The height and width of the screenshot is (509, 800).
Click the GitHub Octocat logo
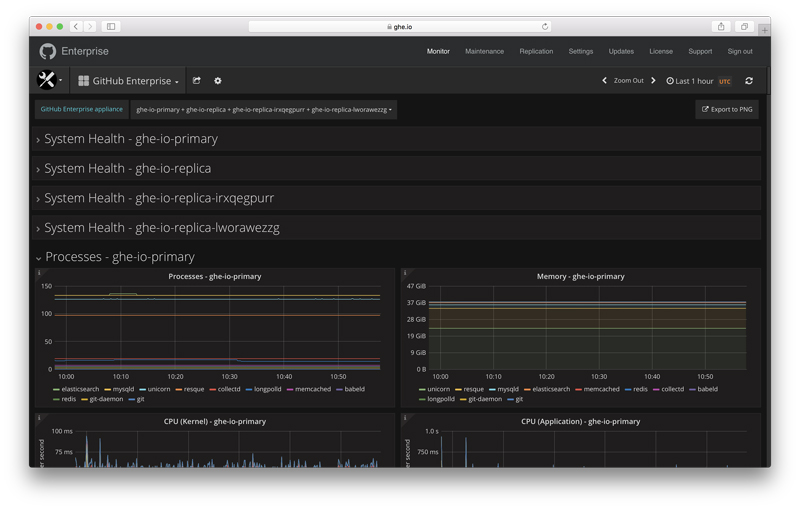pos(47,52)
